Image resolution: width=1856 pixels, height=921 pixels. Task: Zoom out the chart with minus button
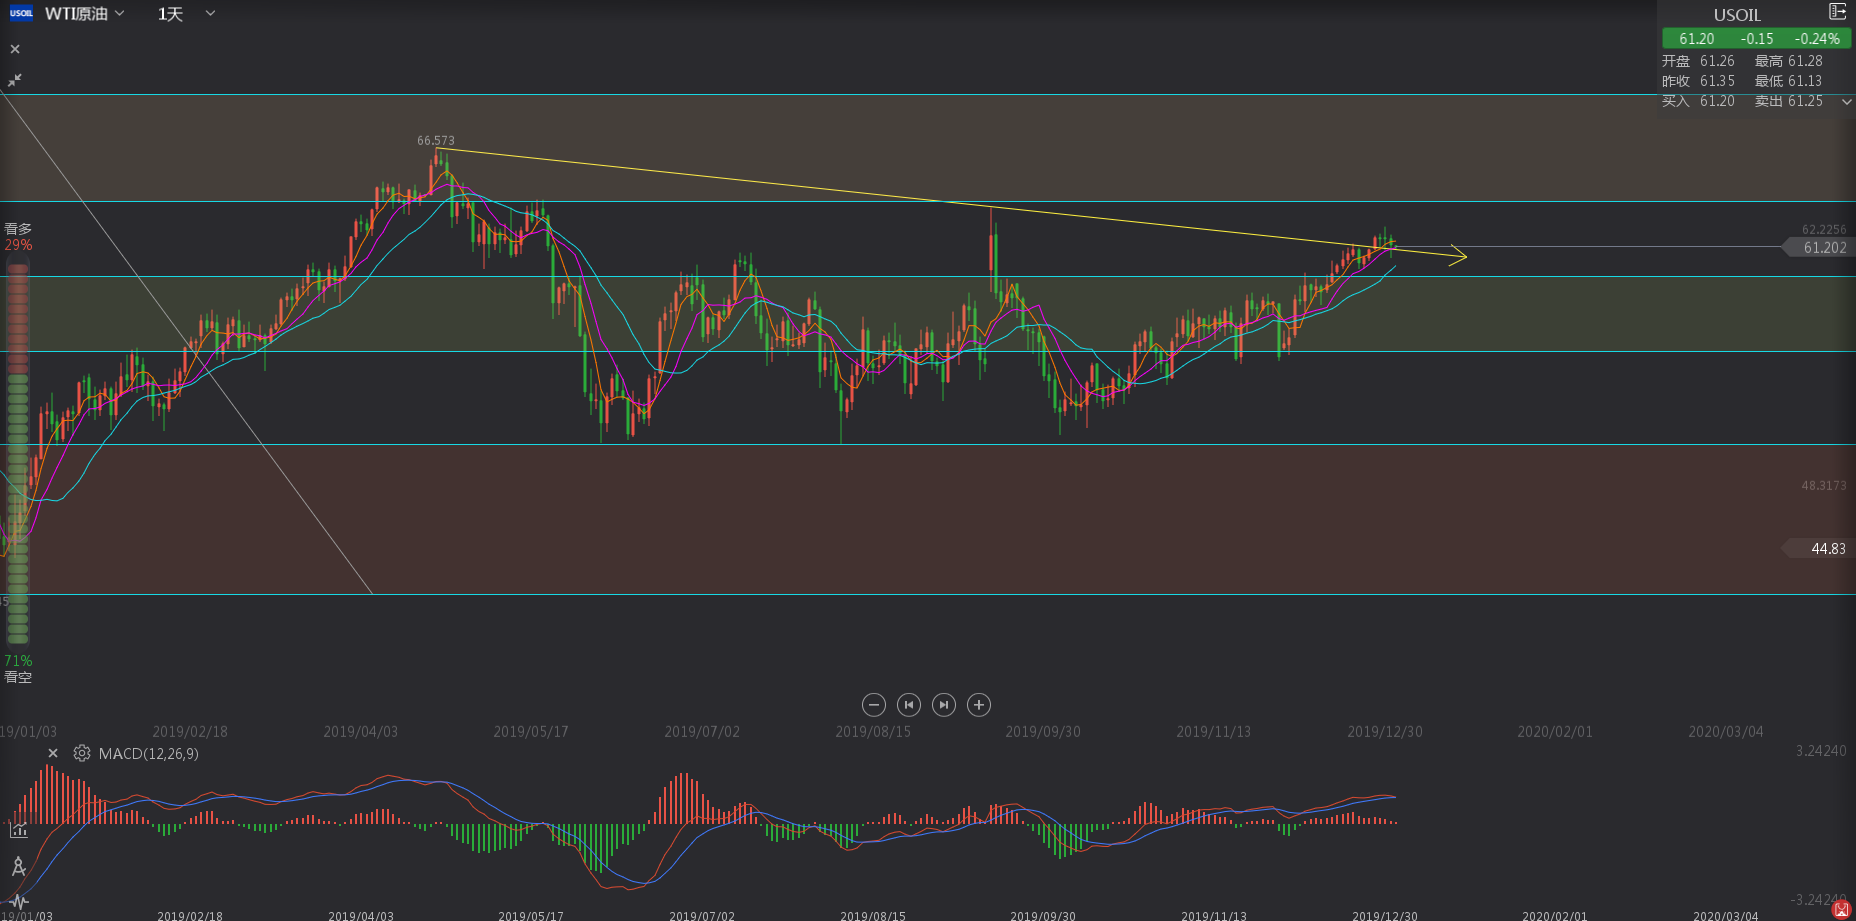[x=873, y=705]
